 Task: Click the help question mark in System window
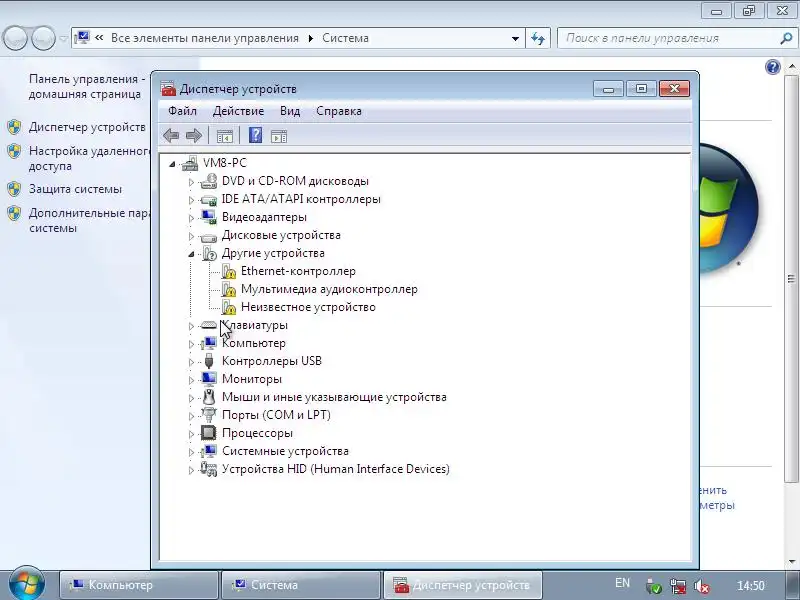tap(773, 67)
